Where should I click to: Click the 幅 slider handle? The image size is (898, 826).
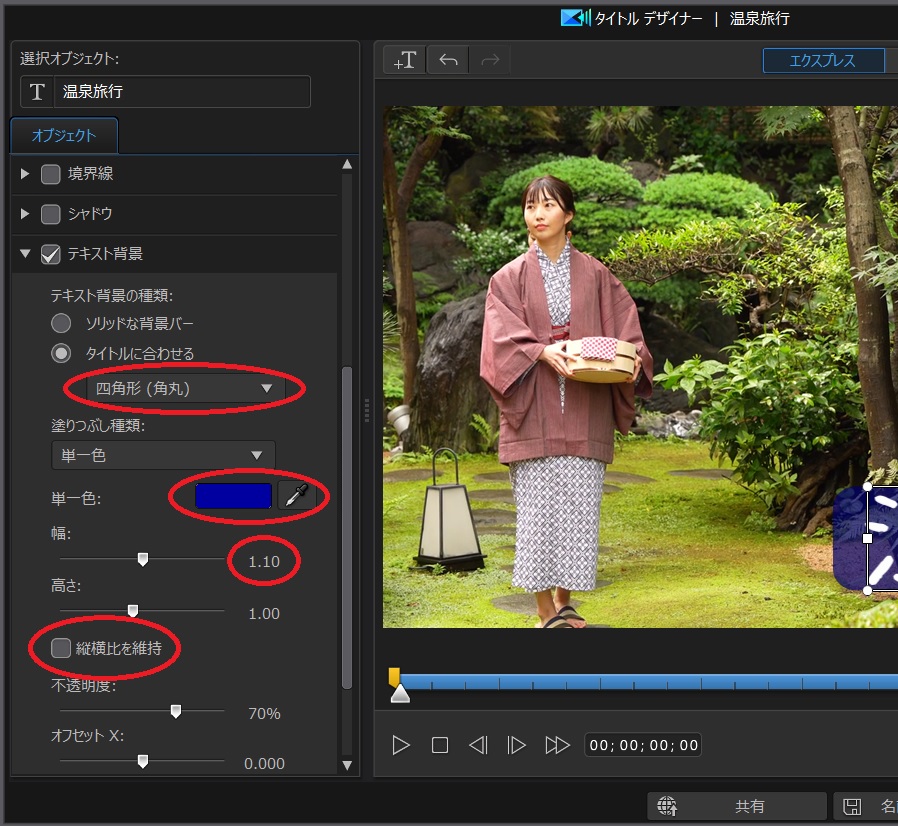point(143,559)
